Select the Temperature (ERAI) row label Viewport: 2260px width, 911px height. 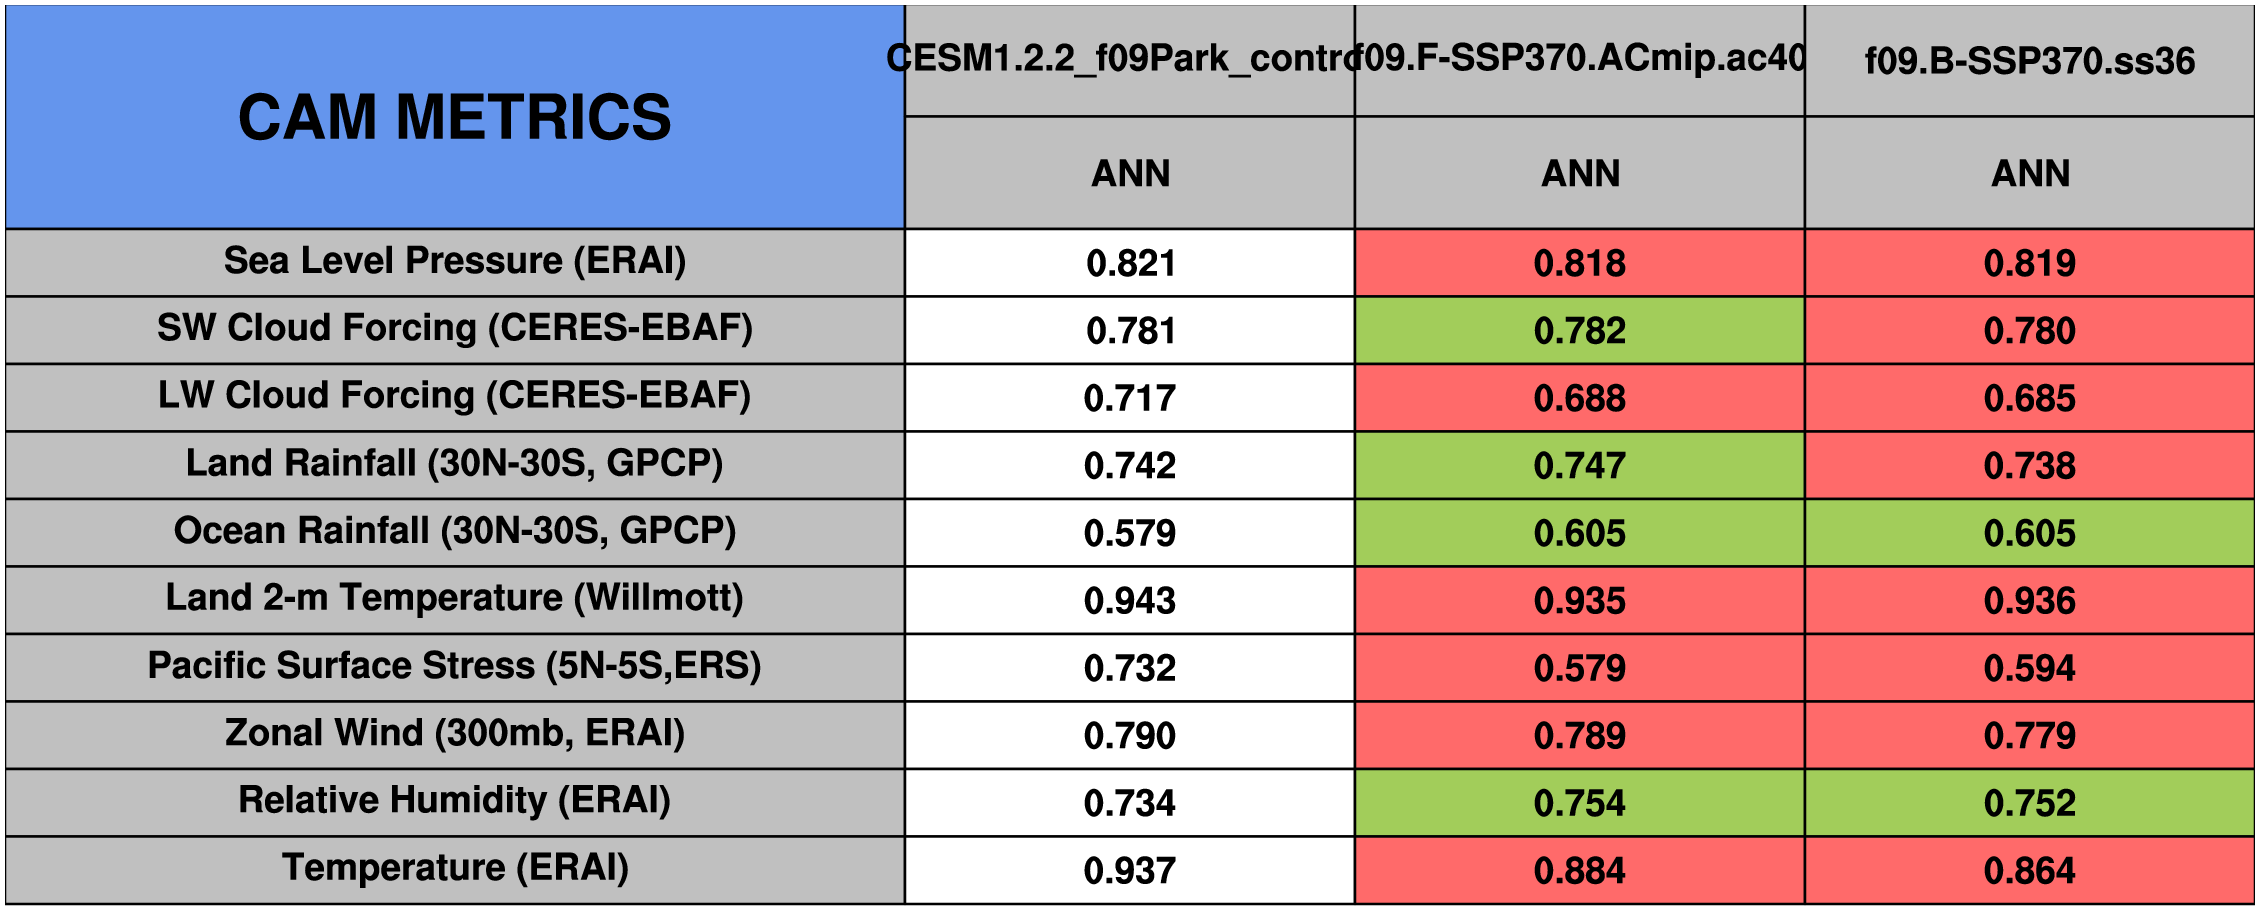[454, 868]
